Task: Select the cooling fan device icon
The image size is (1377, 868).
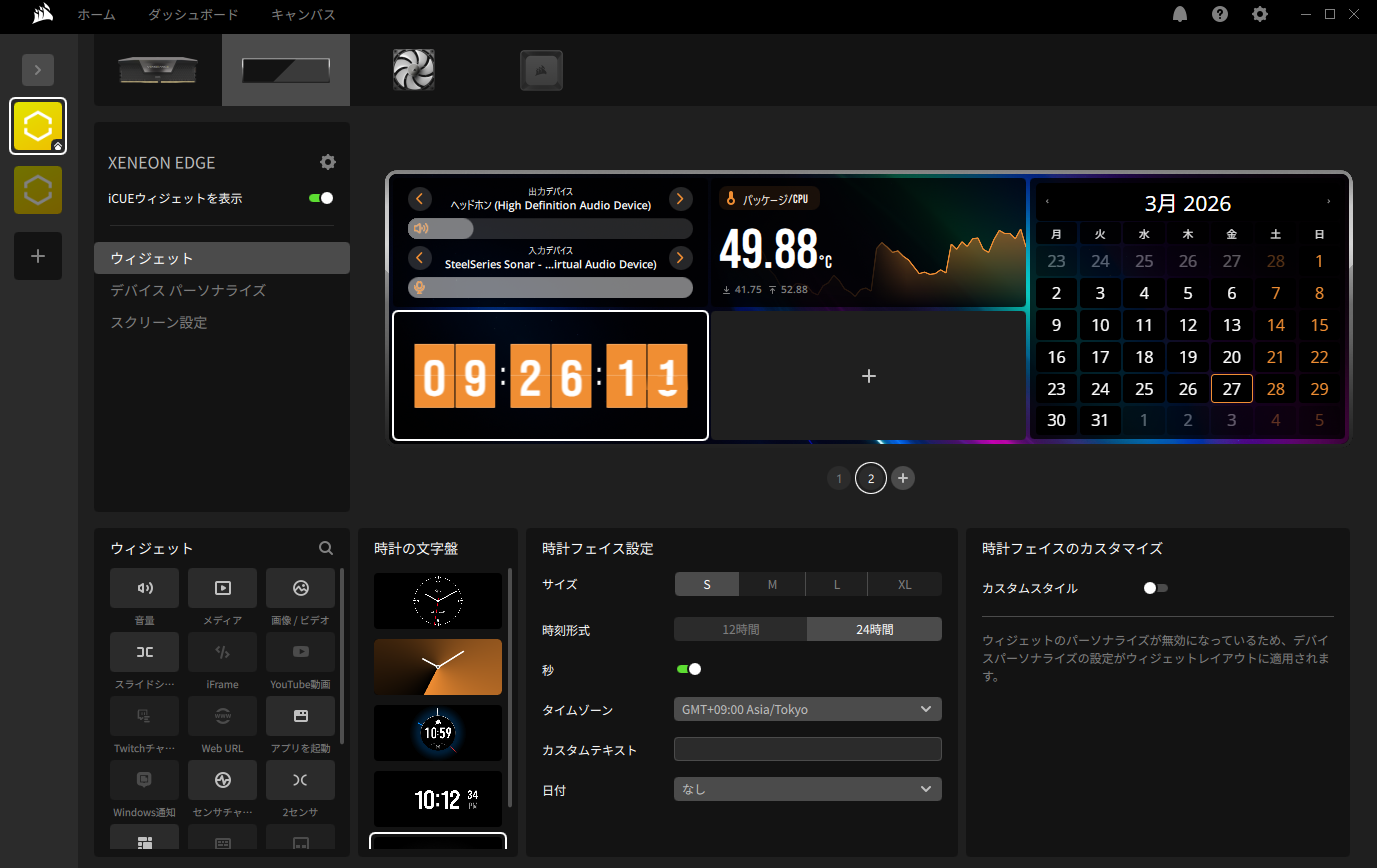Action: (x=414, y=70)
